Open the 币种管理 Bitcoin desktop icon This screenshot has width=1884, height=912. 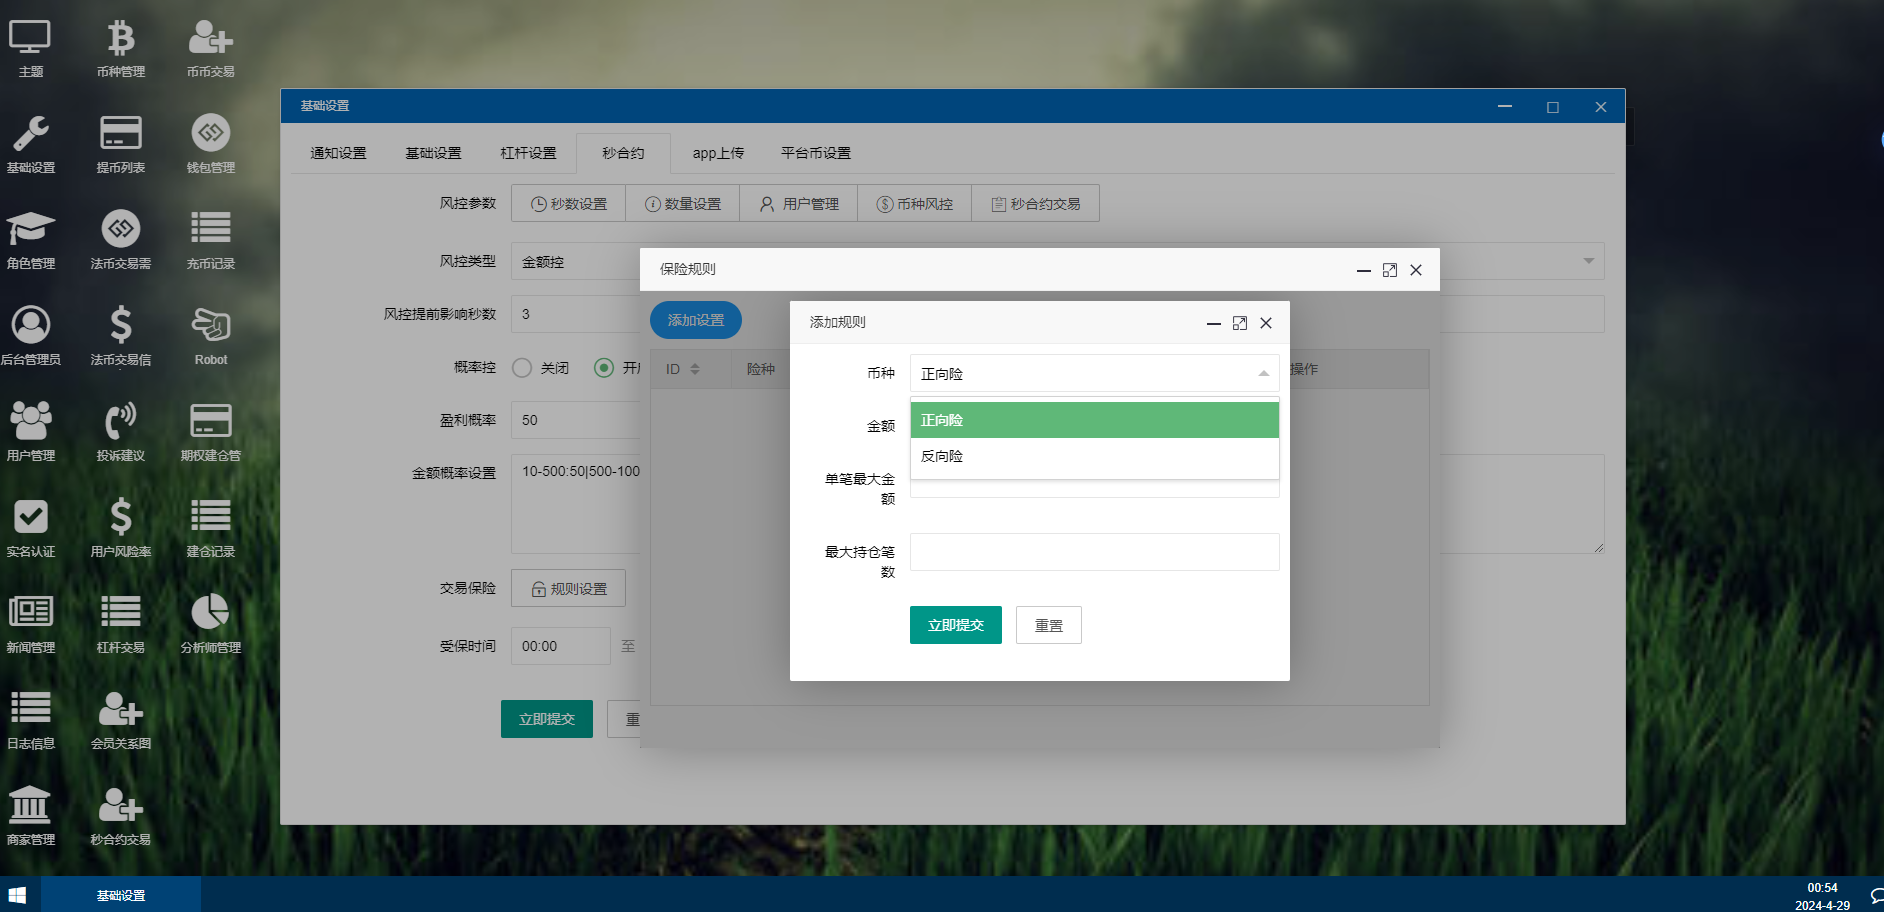(x=121, y=47)
